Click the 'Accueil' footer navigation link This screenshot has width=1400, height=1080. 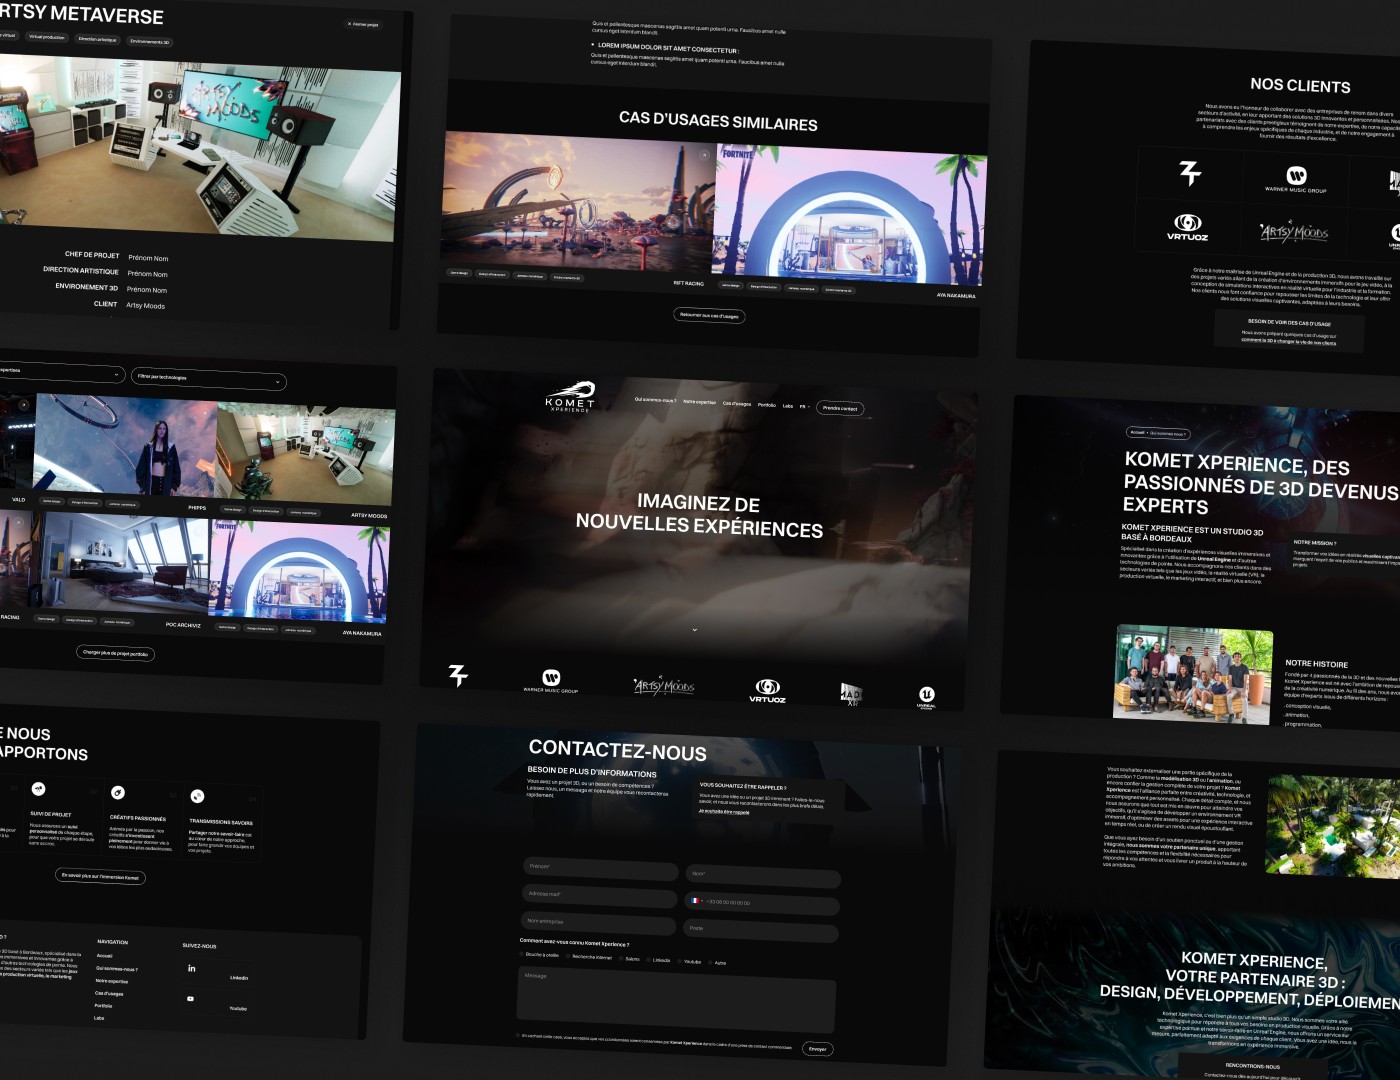tap(104, 956)
